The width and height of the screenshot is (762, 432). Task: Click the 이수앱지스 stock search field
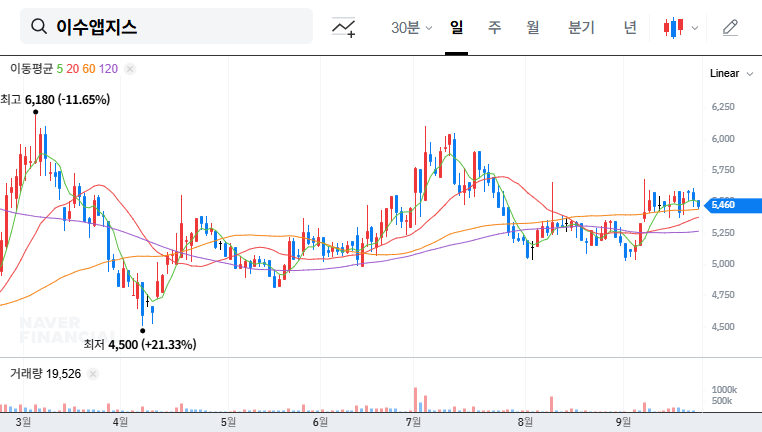pyautogui.click(x=166, y=26)
